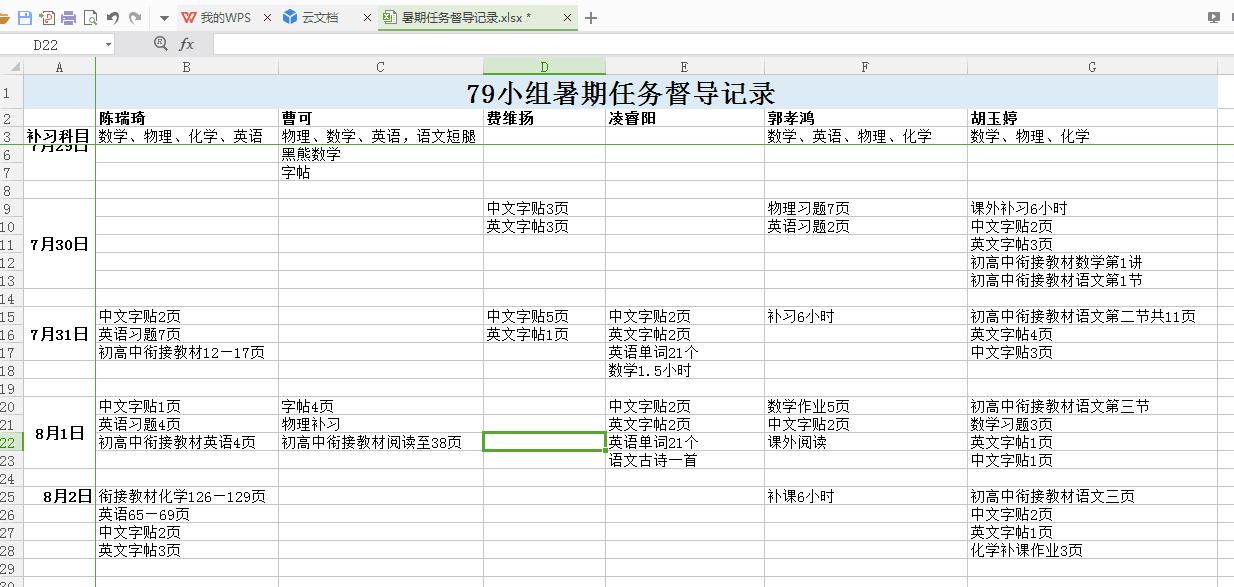Switch to the 云文档 tab
The width and height of the screenshot is (1234, 587).
click(321, 18)
